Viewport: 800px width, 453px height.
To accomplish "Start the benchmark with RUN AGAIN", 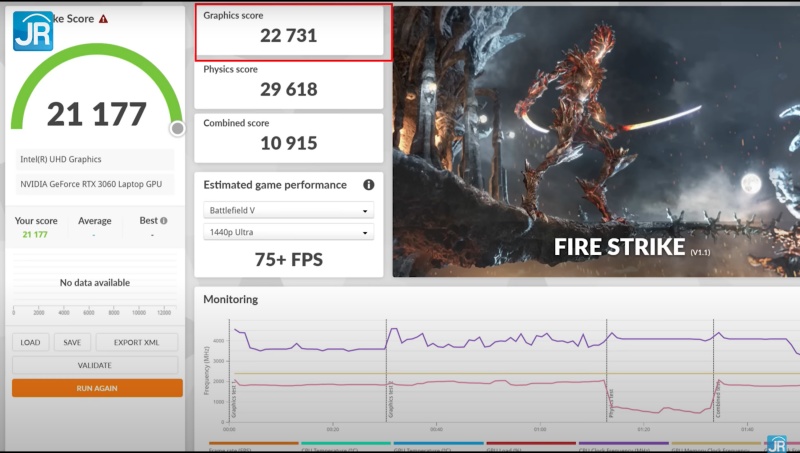I will (x=97, y=388).
